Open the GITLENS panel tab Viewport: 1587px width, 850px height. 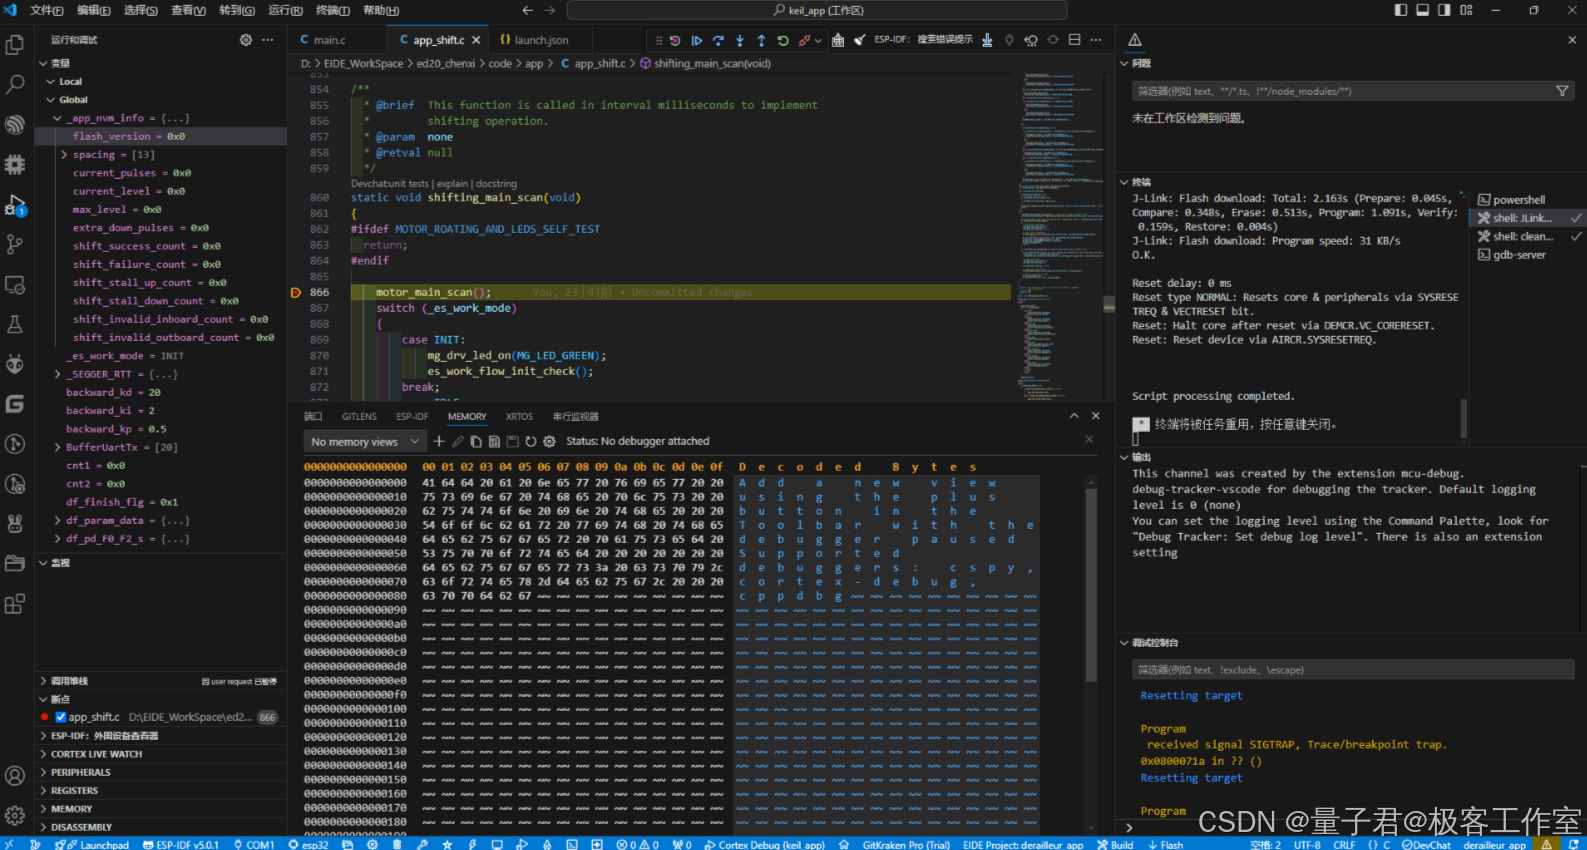pyautogui.click(x=359, y=416)
